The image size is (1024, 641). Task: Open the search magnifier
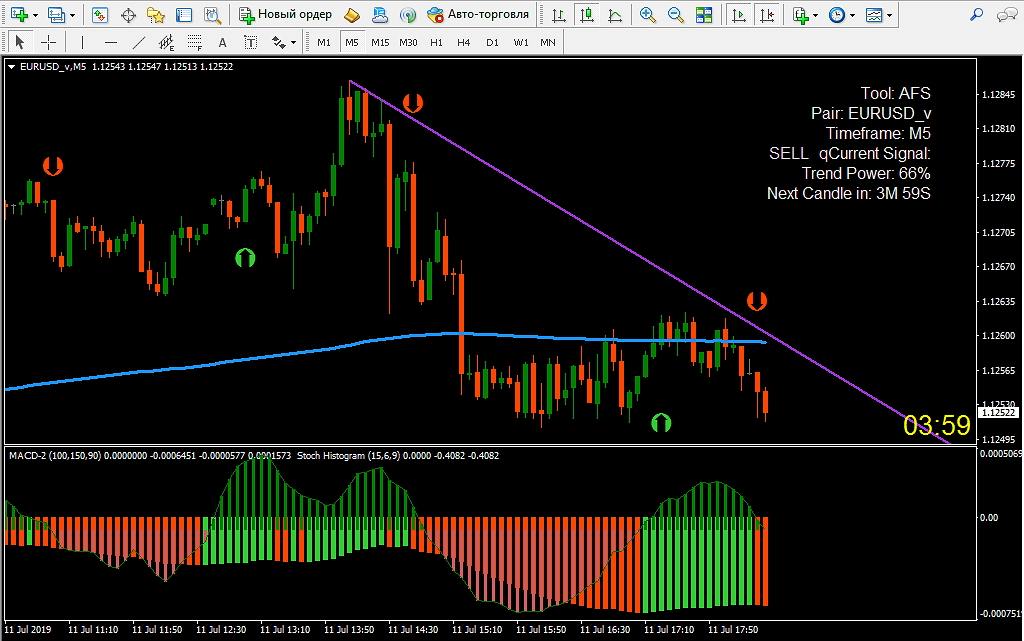(977, 14)
